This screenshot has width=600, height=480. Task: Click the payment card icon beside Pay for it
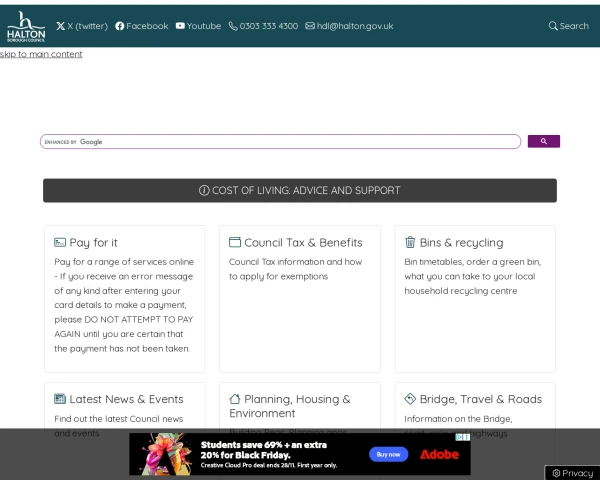coord(60,242)
